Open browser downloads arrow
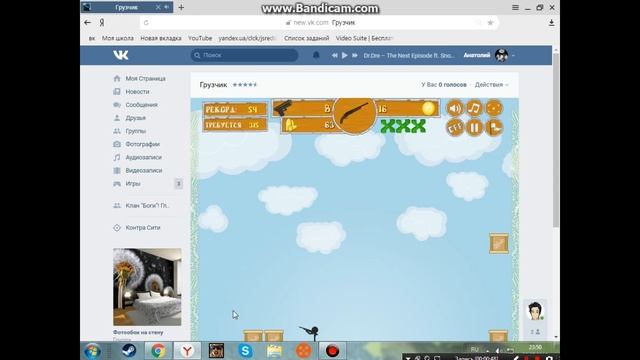Screen dimensions: 640x360 point(551,23)
